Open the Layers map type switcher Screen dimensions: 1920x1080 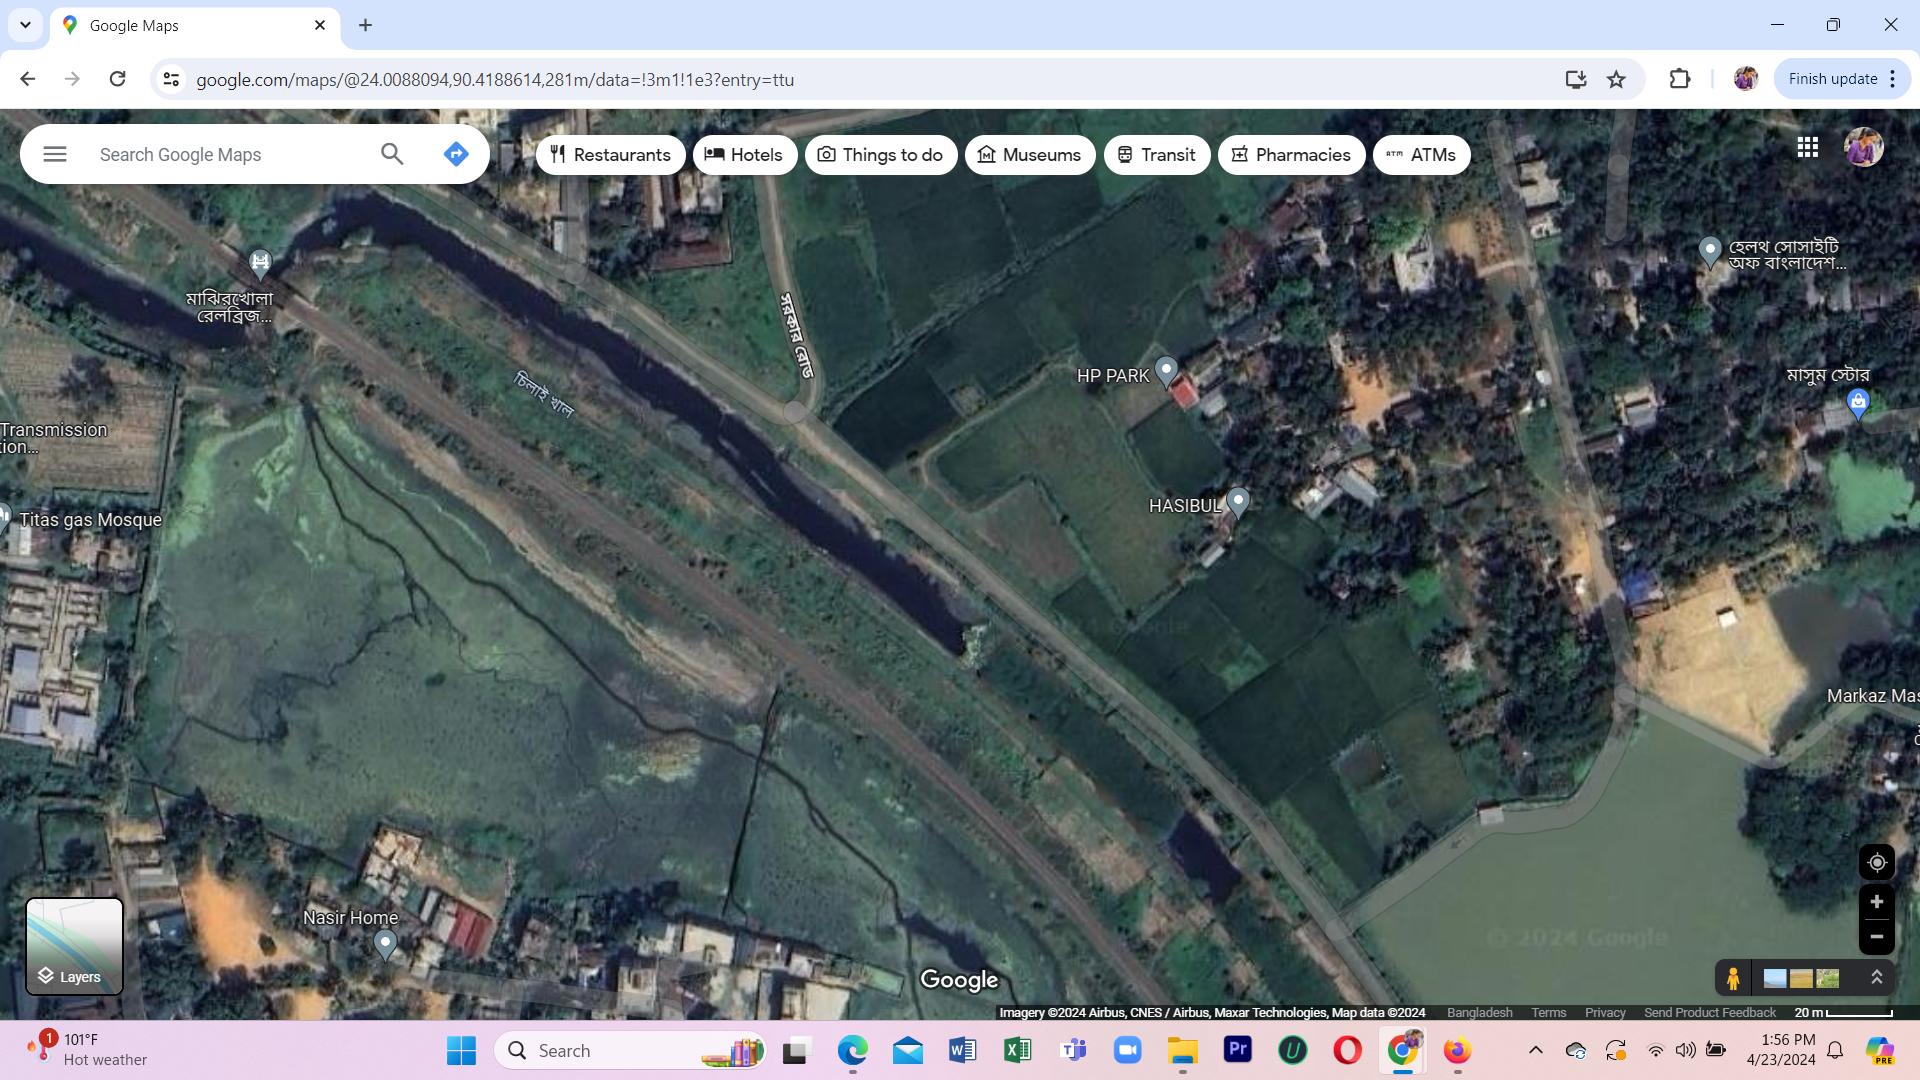pyautogui.click(x=74, y=946)
